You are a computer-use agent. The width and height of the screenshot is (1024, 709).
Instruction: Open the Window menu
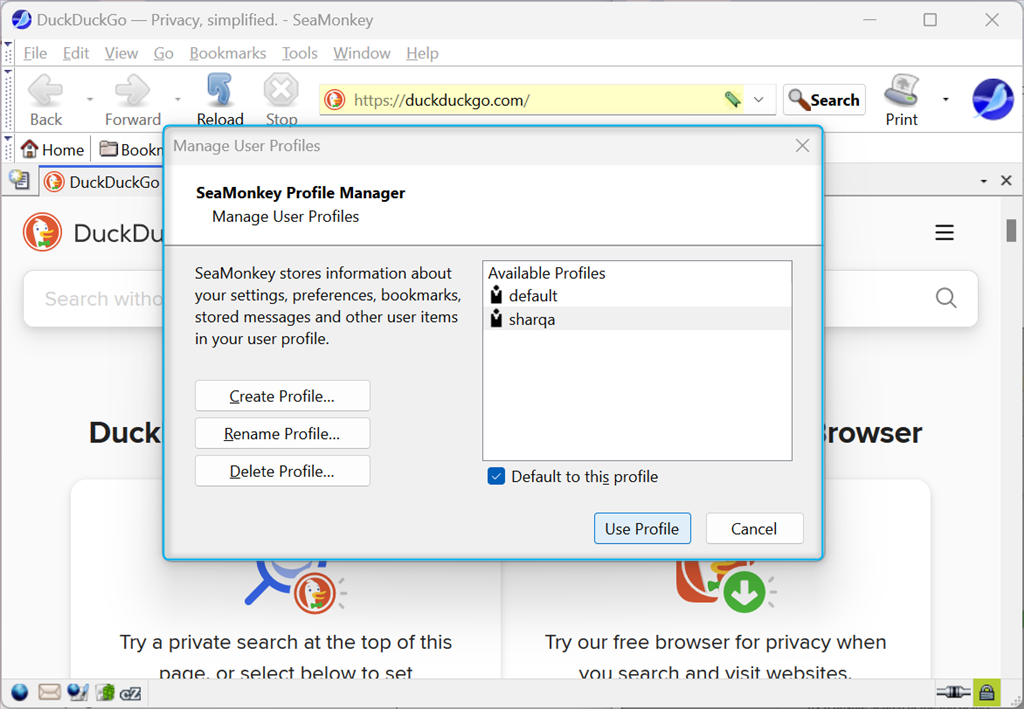click(x=362, y=53)
